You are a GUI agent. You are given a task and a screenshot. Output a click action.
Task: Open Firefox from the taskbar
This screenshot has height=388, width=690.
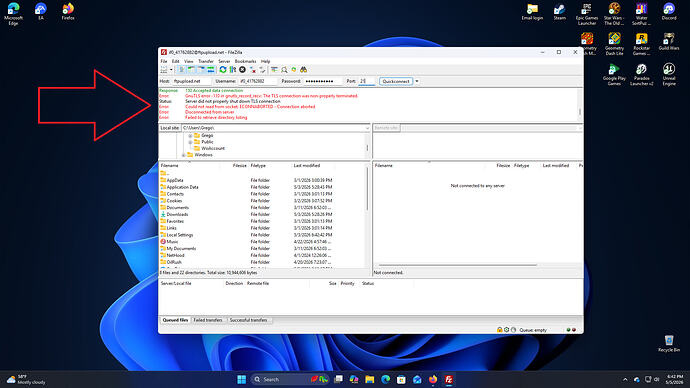[x=433, y=379]
